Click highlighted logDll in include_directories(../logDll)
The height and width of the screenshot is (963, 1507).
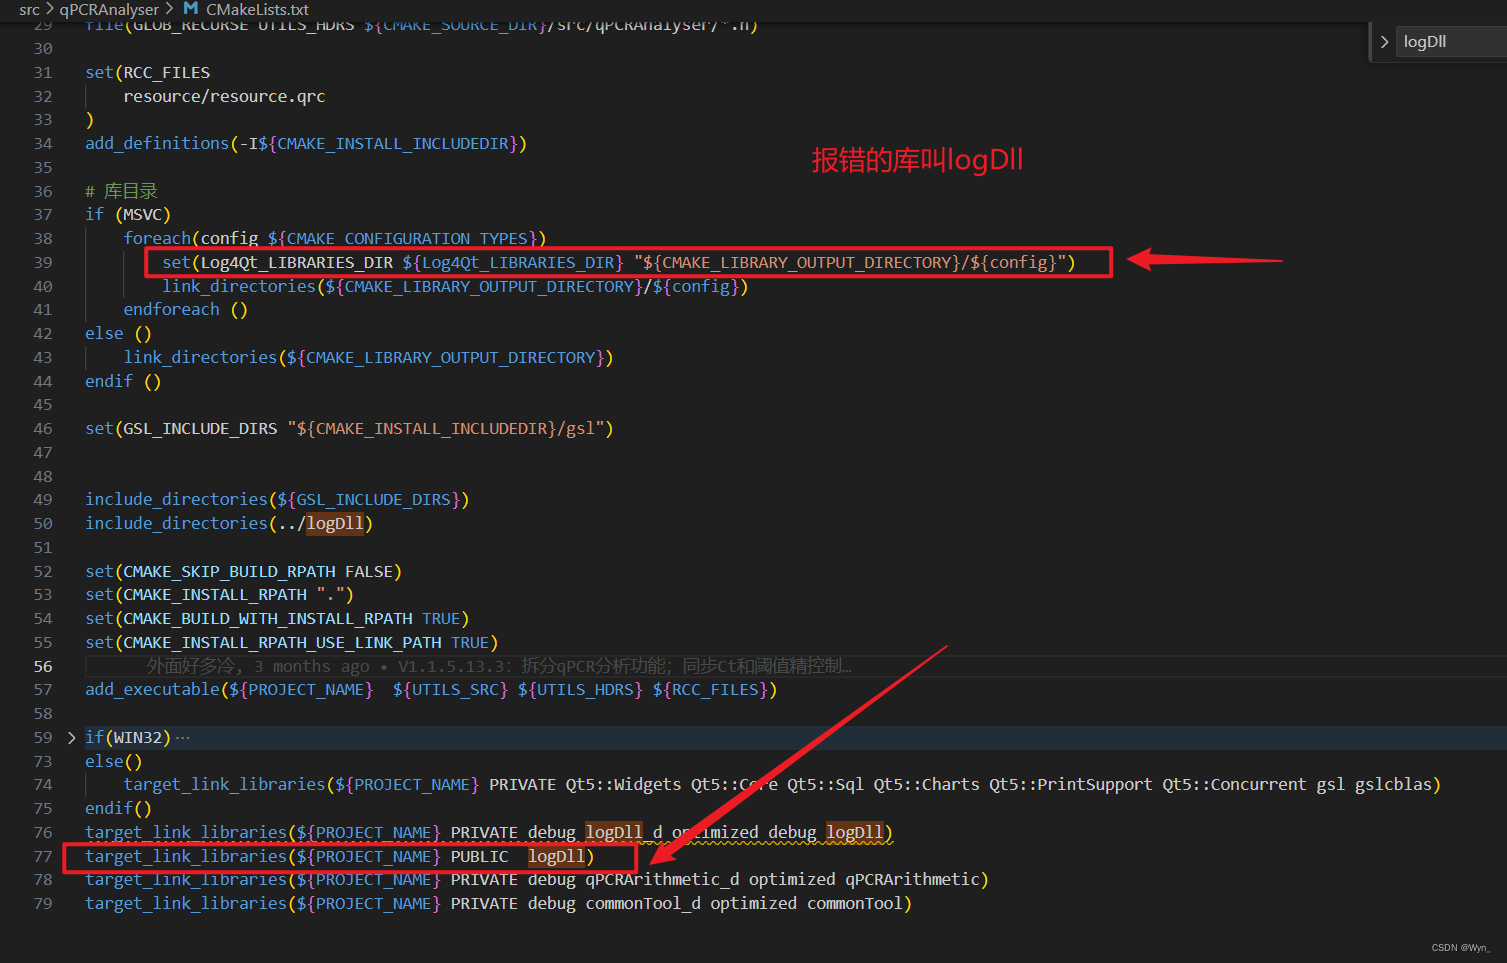(x=335, y=523)
